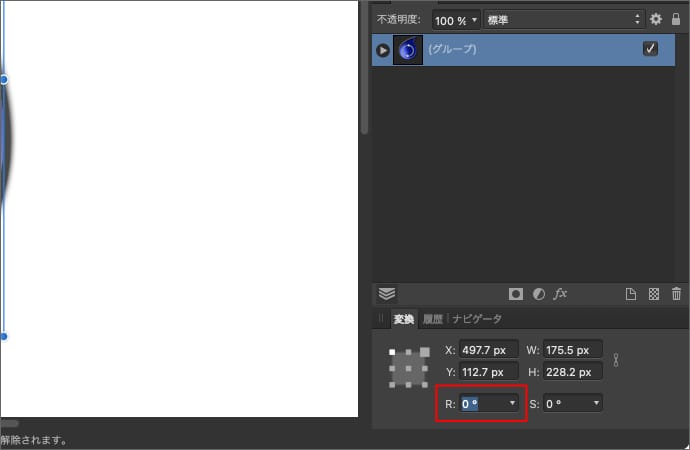The image size is (690, 450).
Task: Open the R rotation angle dropdown
Action: tap(513, 403)
